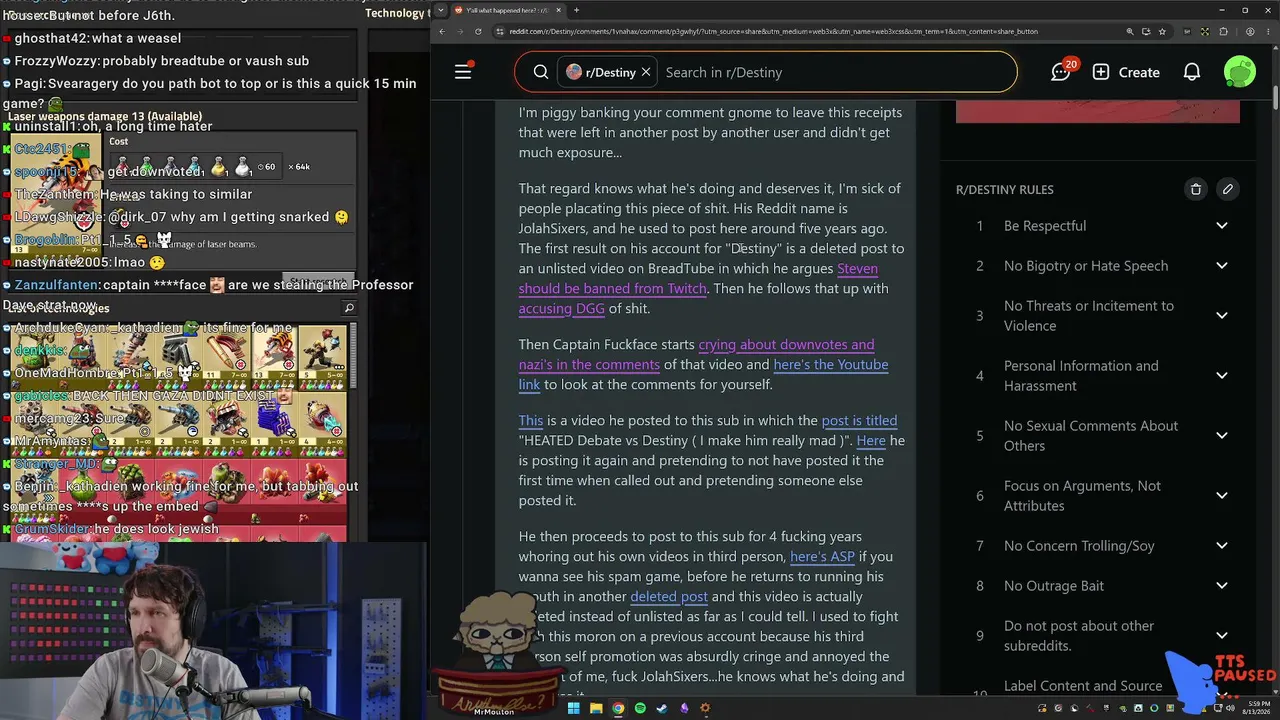Open the 'deleted post' link
Viewport: 1280px width, 720px height.
(x=669, y=597)
